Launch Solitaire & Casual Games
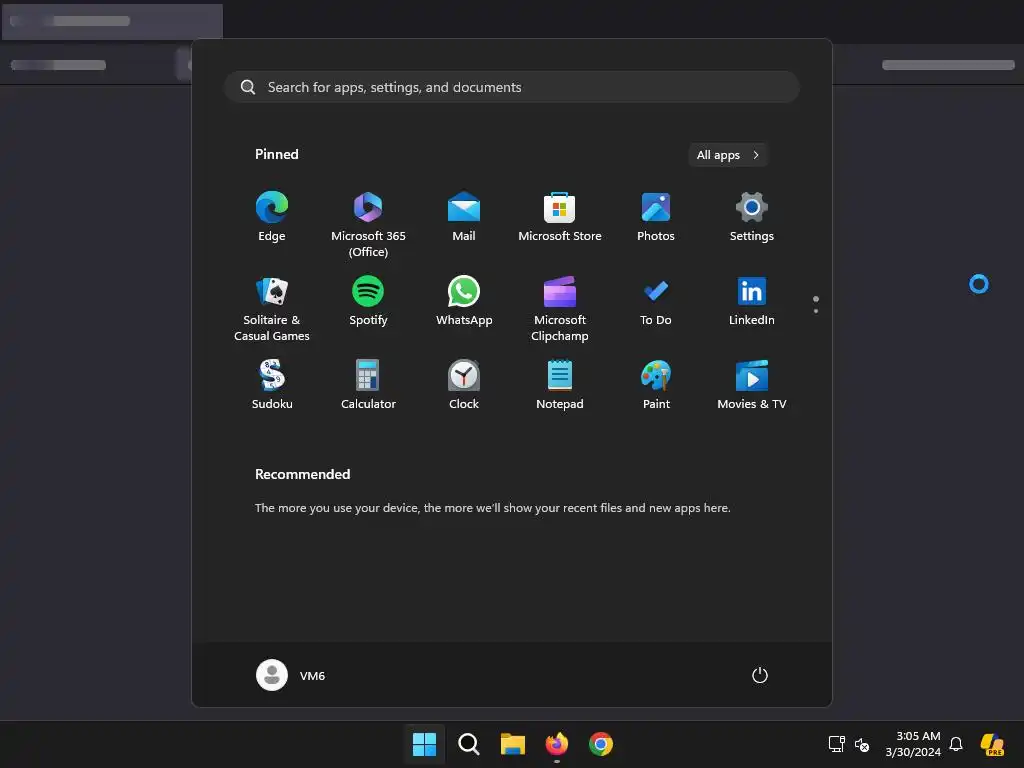This screenshot has height=768, width=1024. tap(272, 308)
